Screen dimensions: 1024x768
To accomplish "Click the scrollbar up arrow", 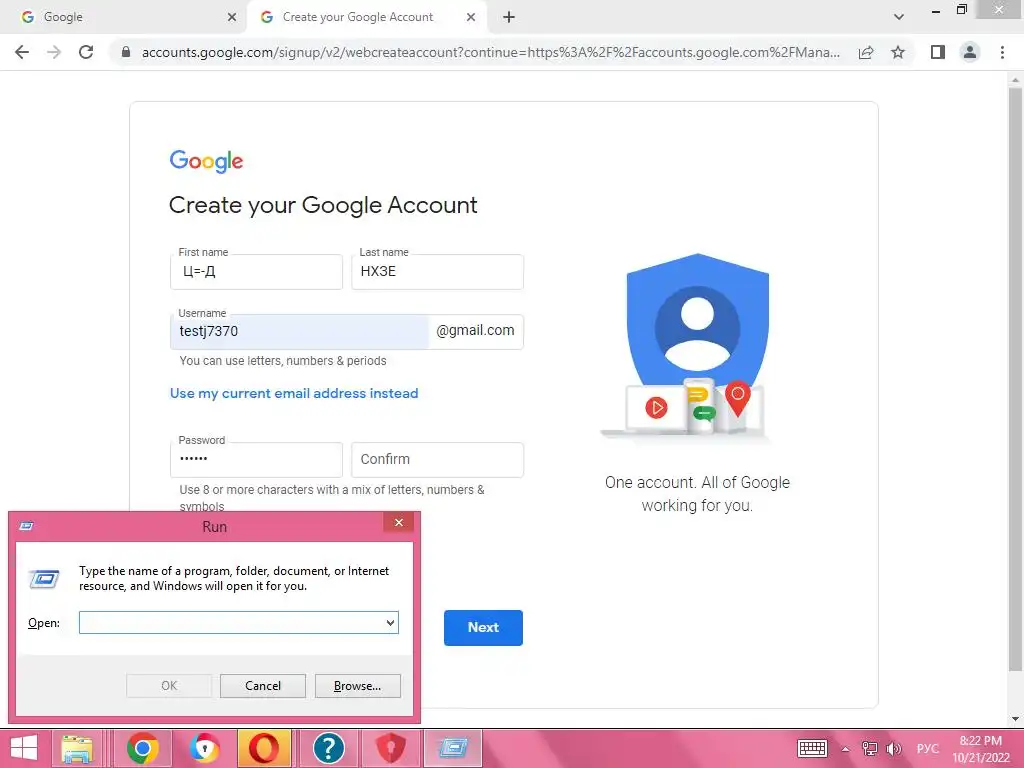I will click(x=1015, y=79).
